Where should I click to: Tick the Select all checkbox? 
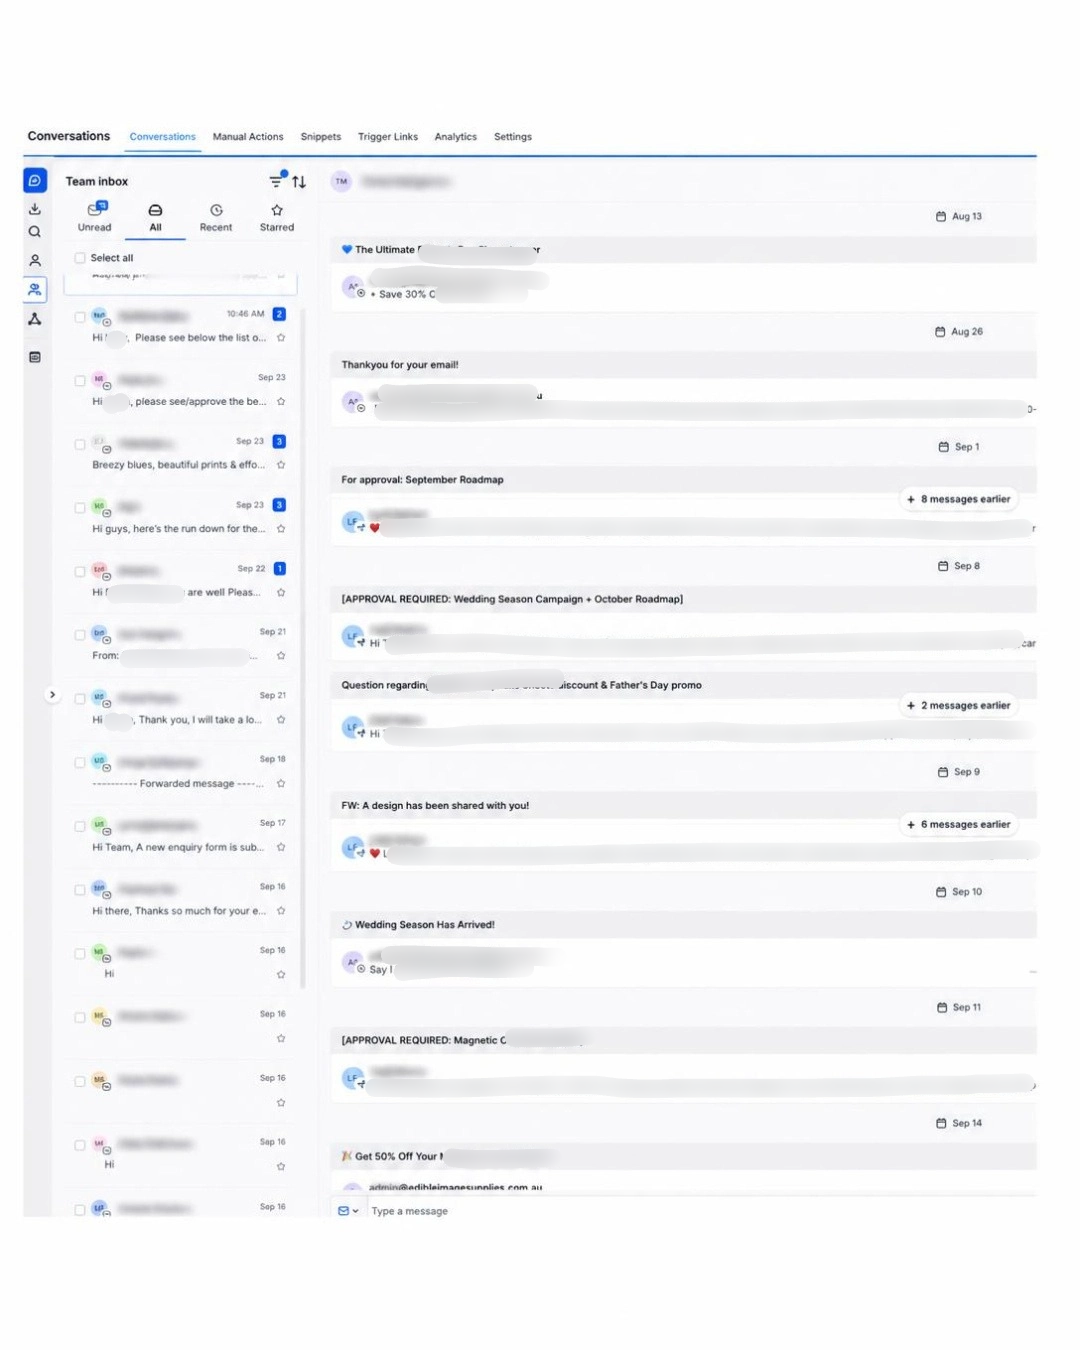click(x=80, y=258)
